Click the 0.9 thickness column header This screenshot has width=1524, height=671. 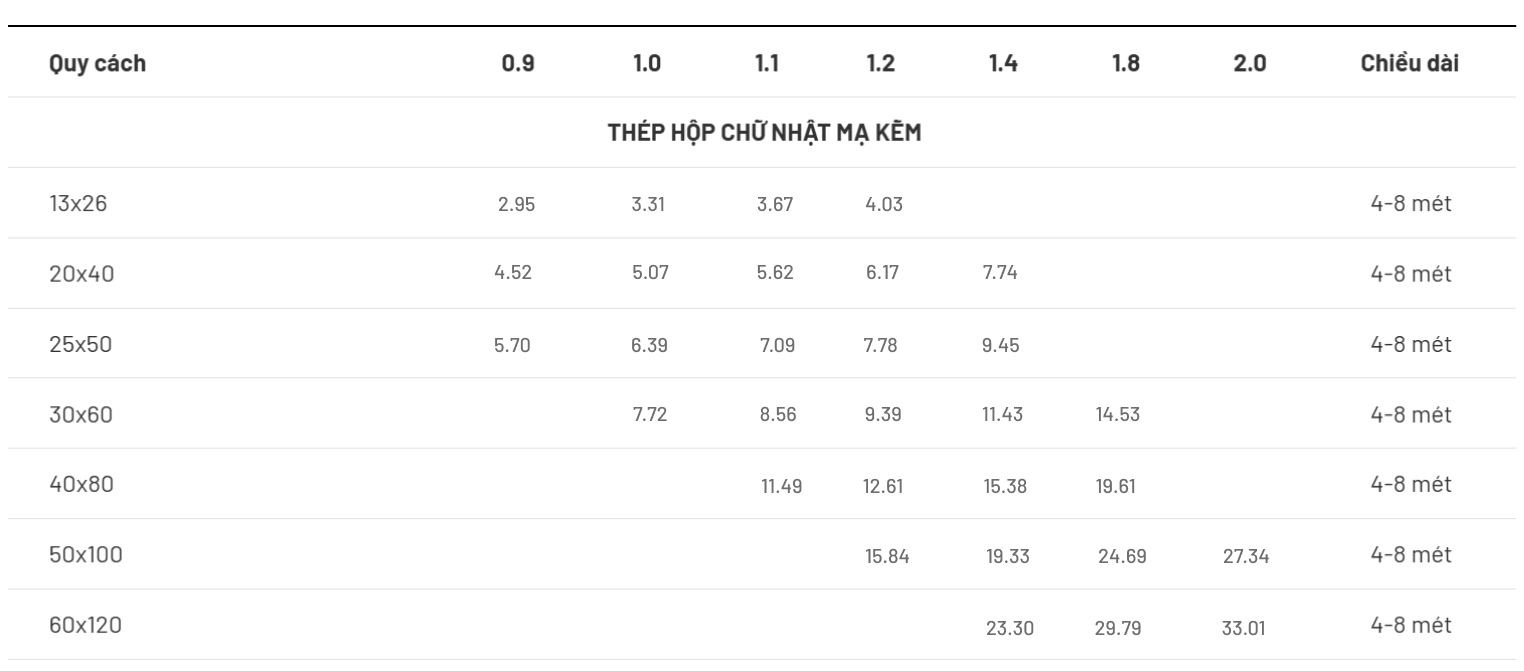tap(517, 64)
